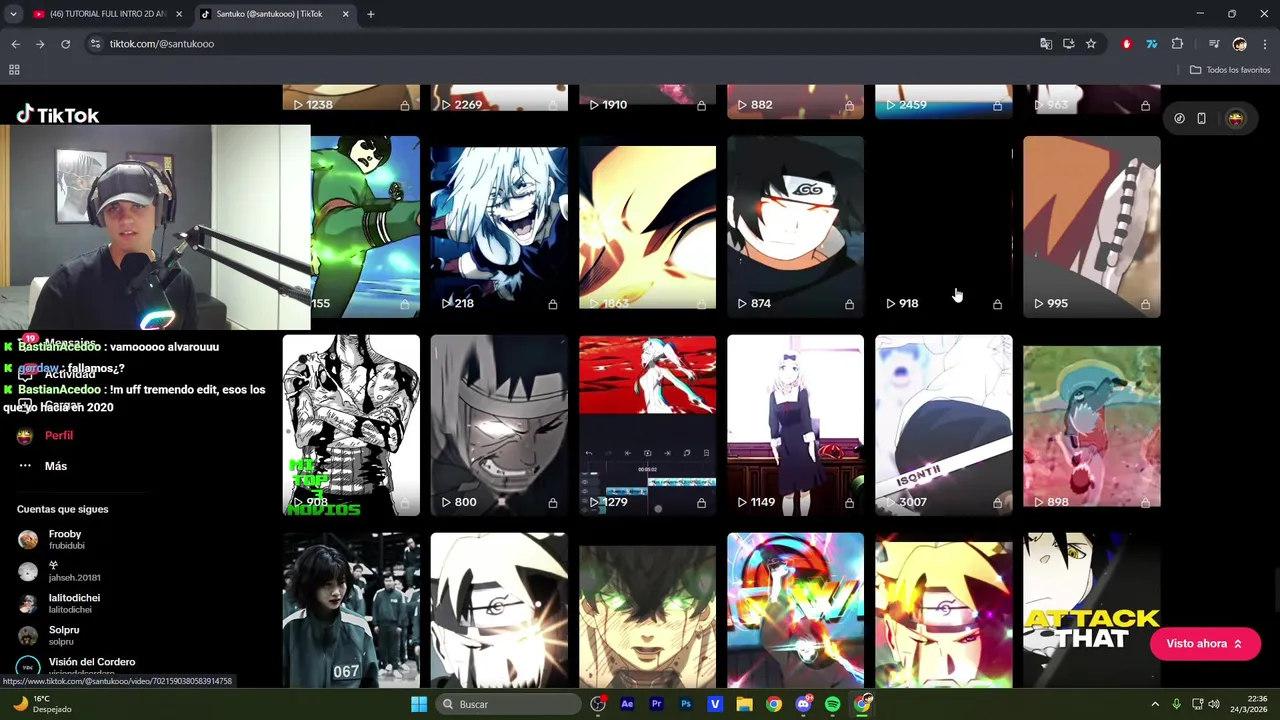The height and width of the screenshot is (720, 1280).
Task: Open File Explorer from the taskbar
Action: click(744, 704)
